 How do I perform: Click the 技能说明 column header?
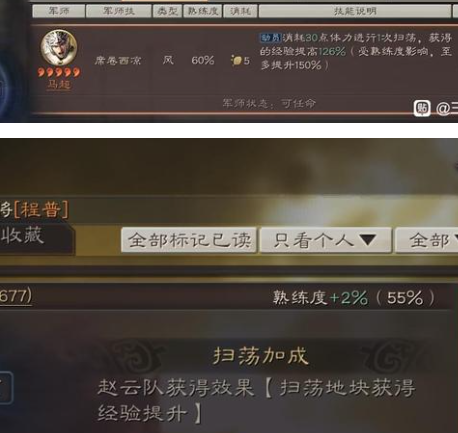(x=355, y=11)
